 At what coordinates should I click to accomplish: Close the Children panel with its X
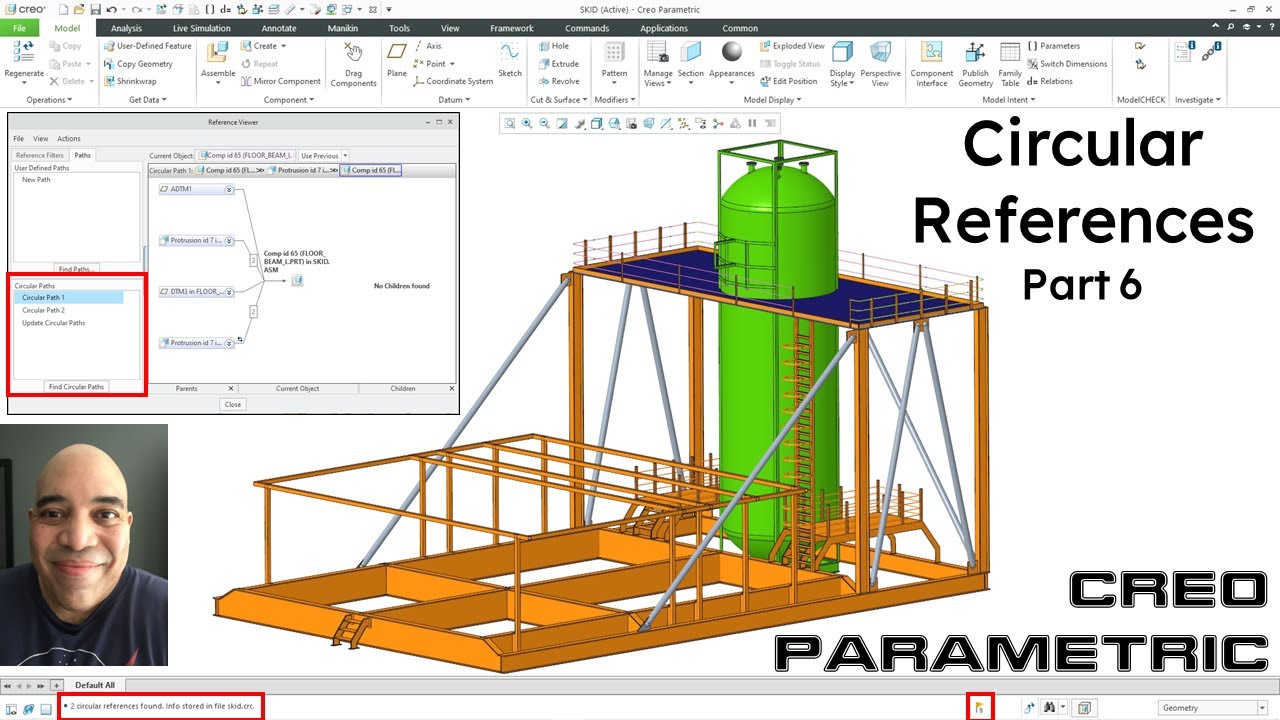click(x=450, y=388)
